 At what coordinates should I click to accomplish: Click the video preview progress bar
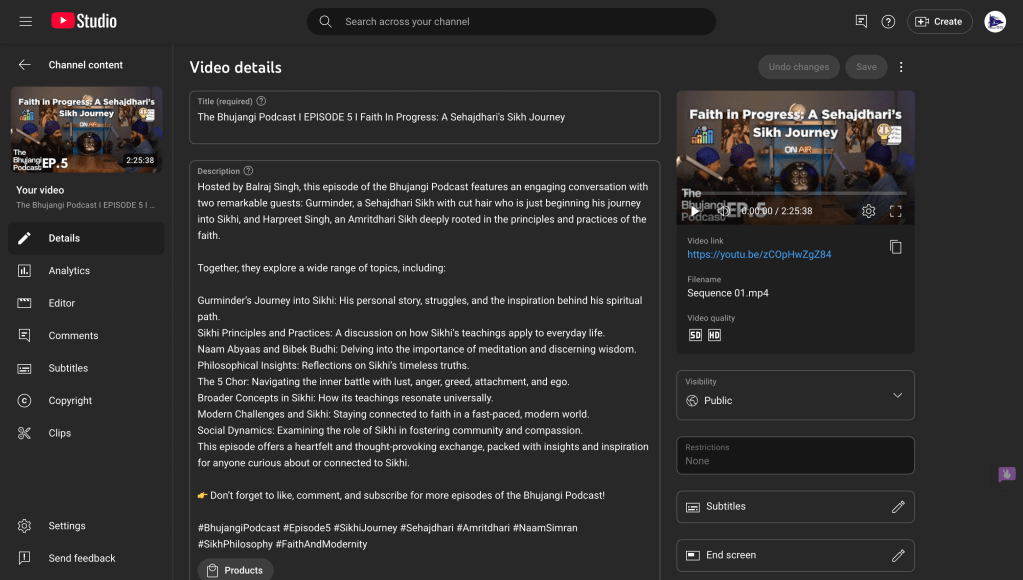(795, 193)
